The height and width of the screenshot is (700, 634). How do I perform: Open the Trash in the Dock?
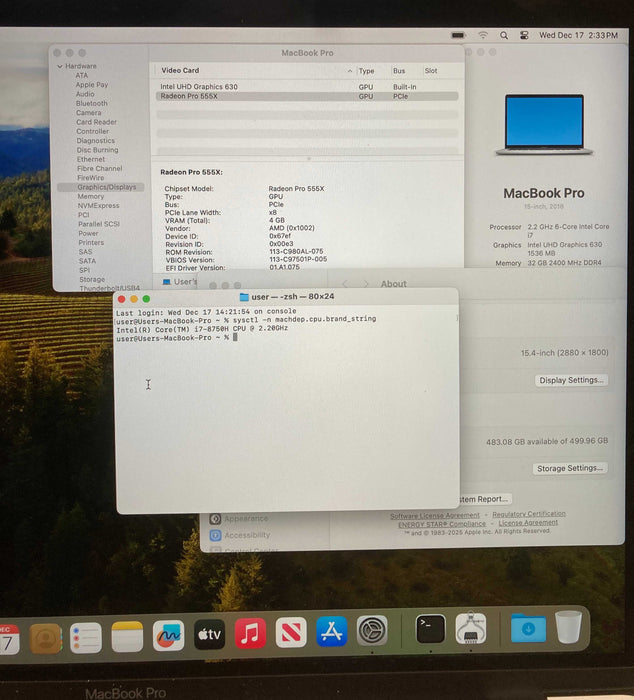[568, 627]
